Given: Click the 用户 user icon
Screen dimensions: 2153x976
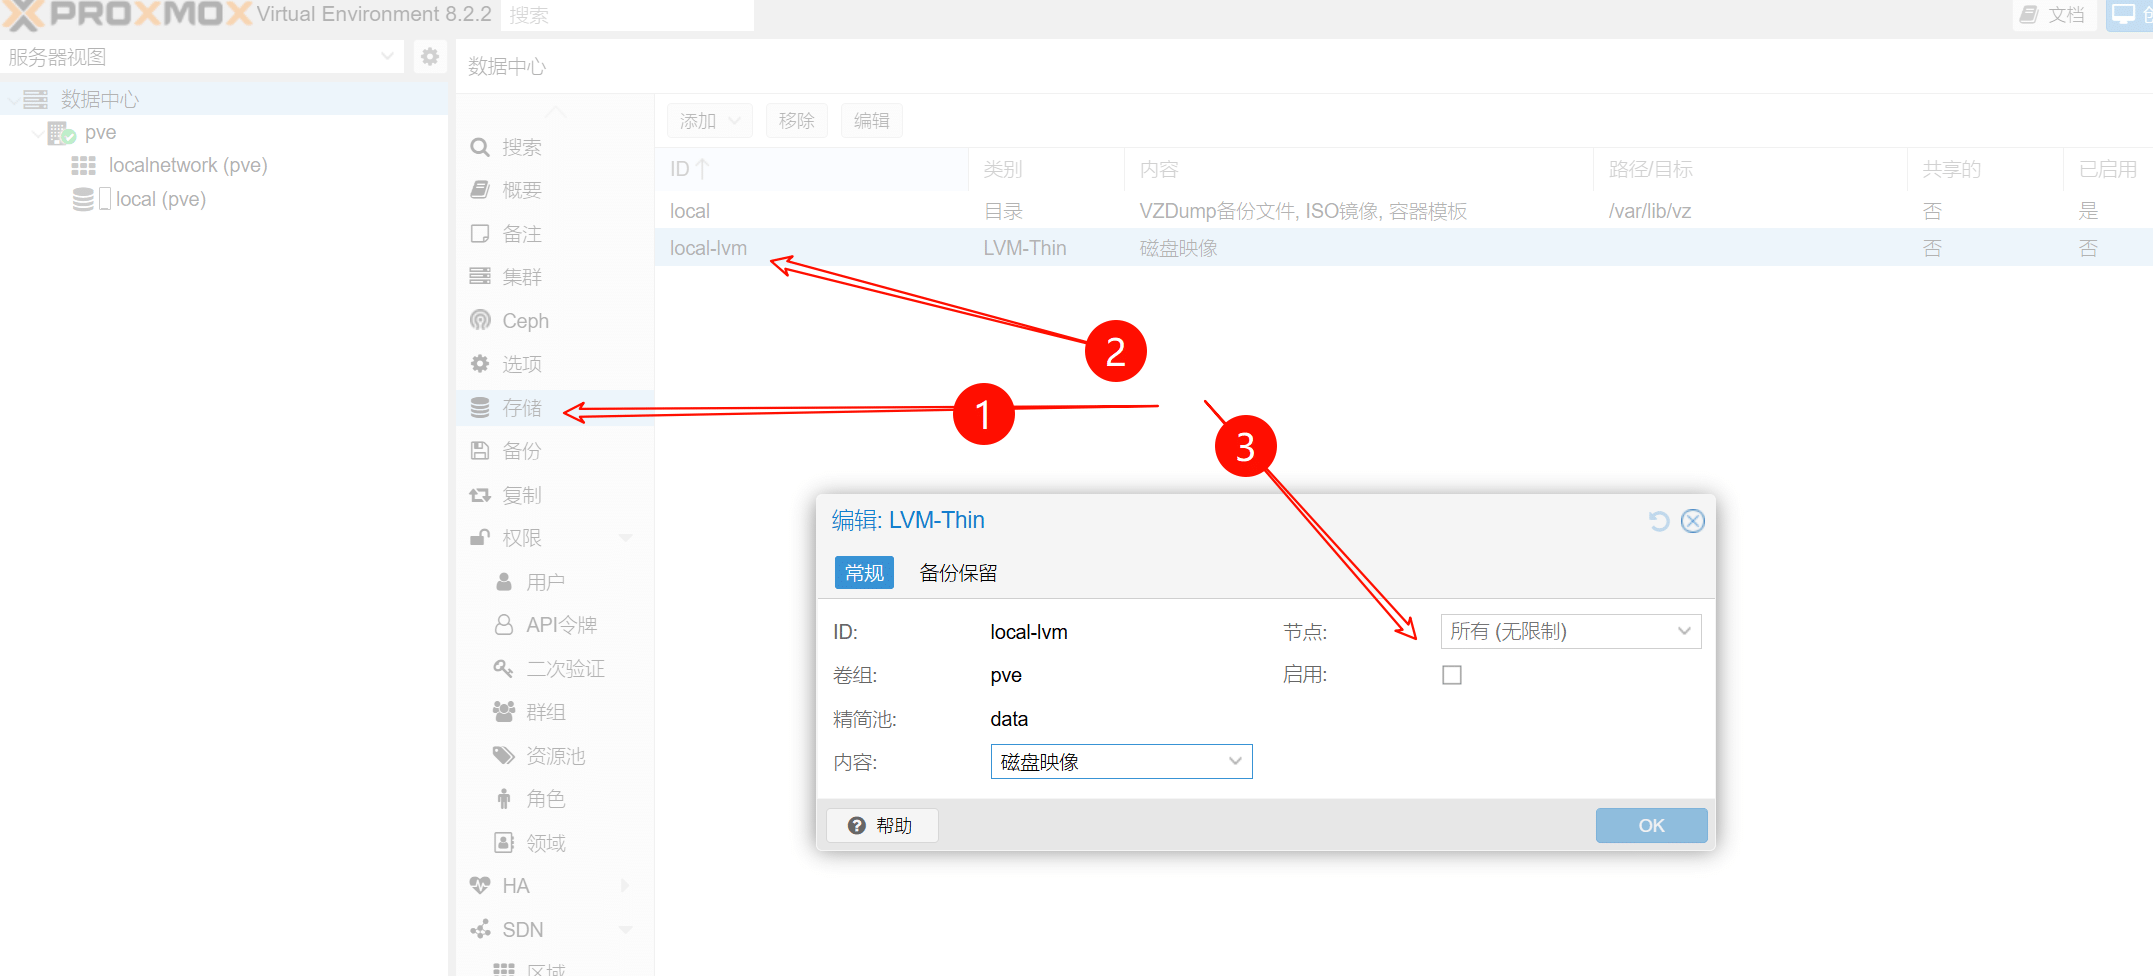Looking at the screenshot, I should pyautogui.click(x=504, y=582).
